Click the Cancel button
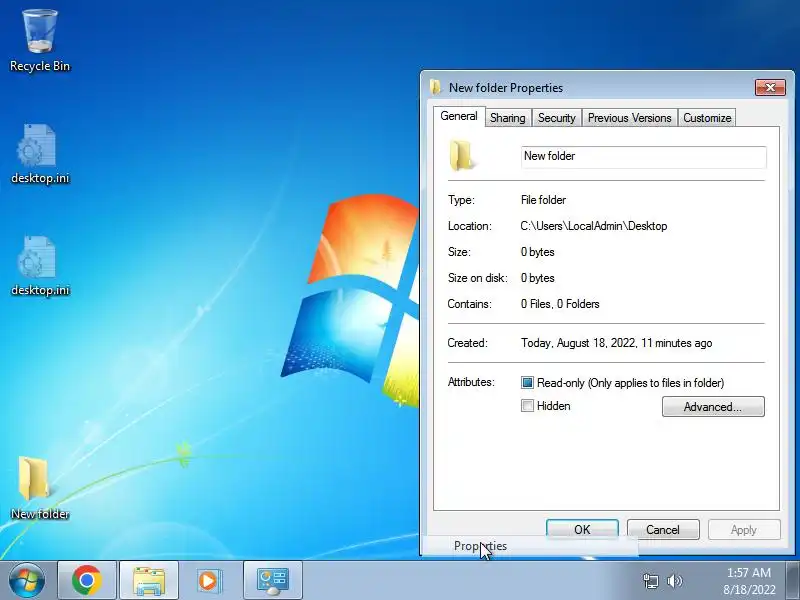Screen dimensions: 800x600 663,530
